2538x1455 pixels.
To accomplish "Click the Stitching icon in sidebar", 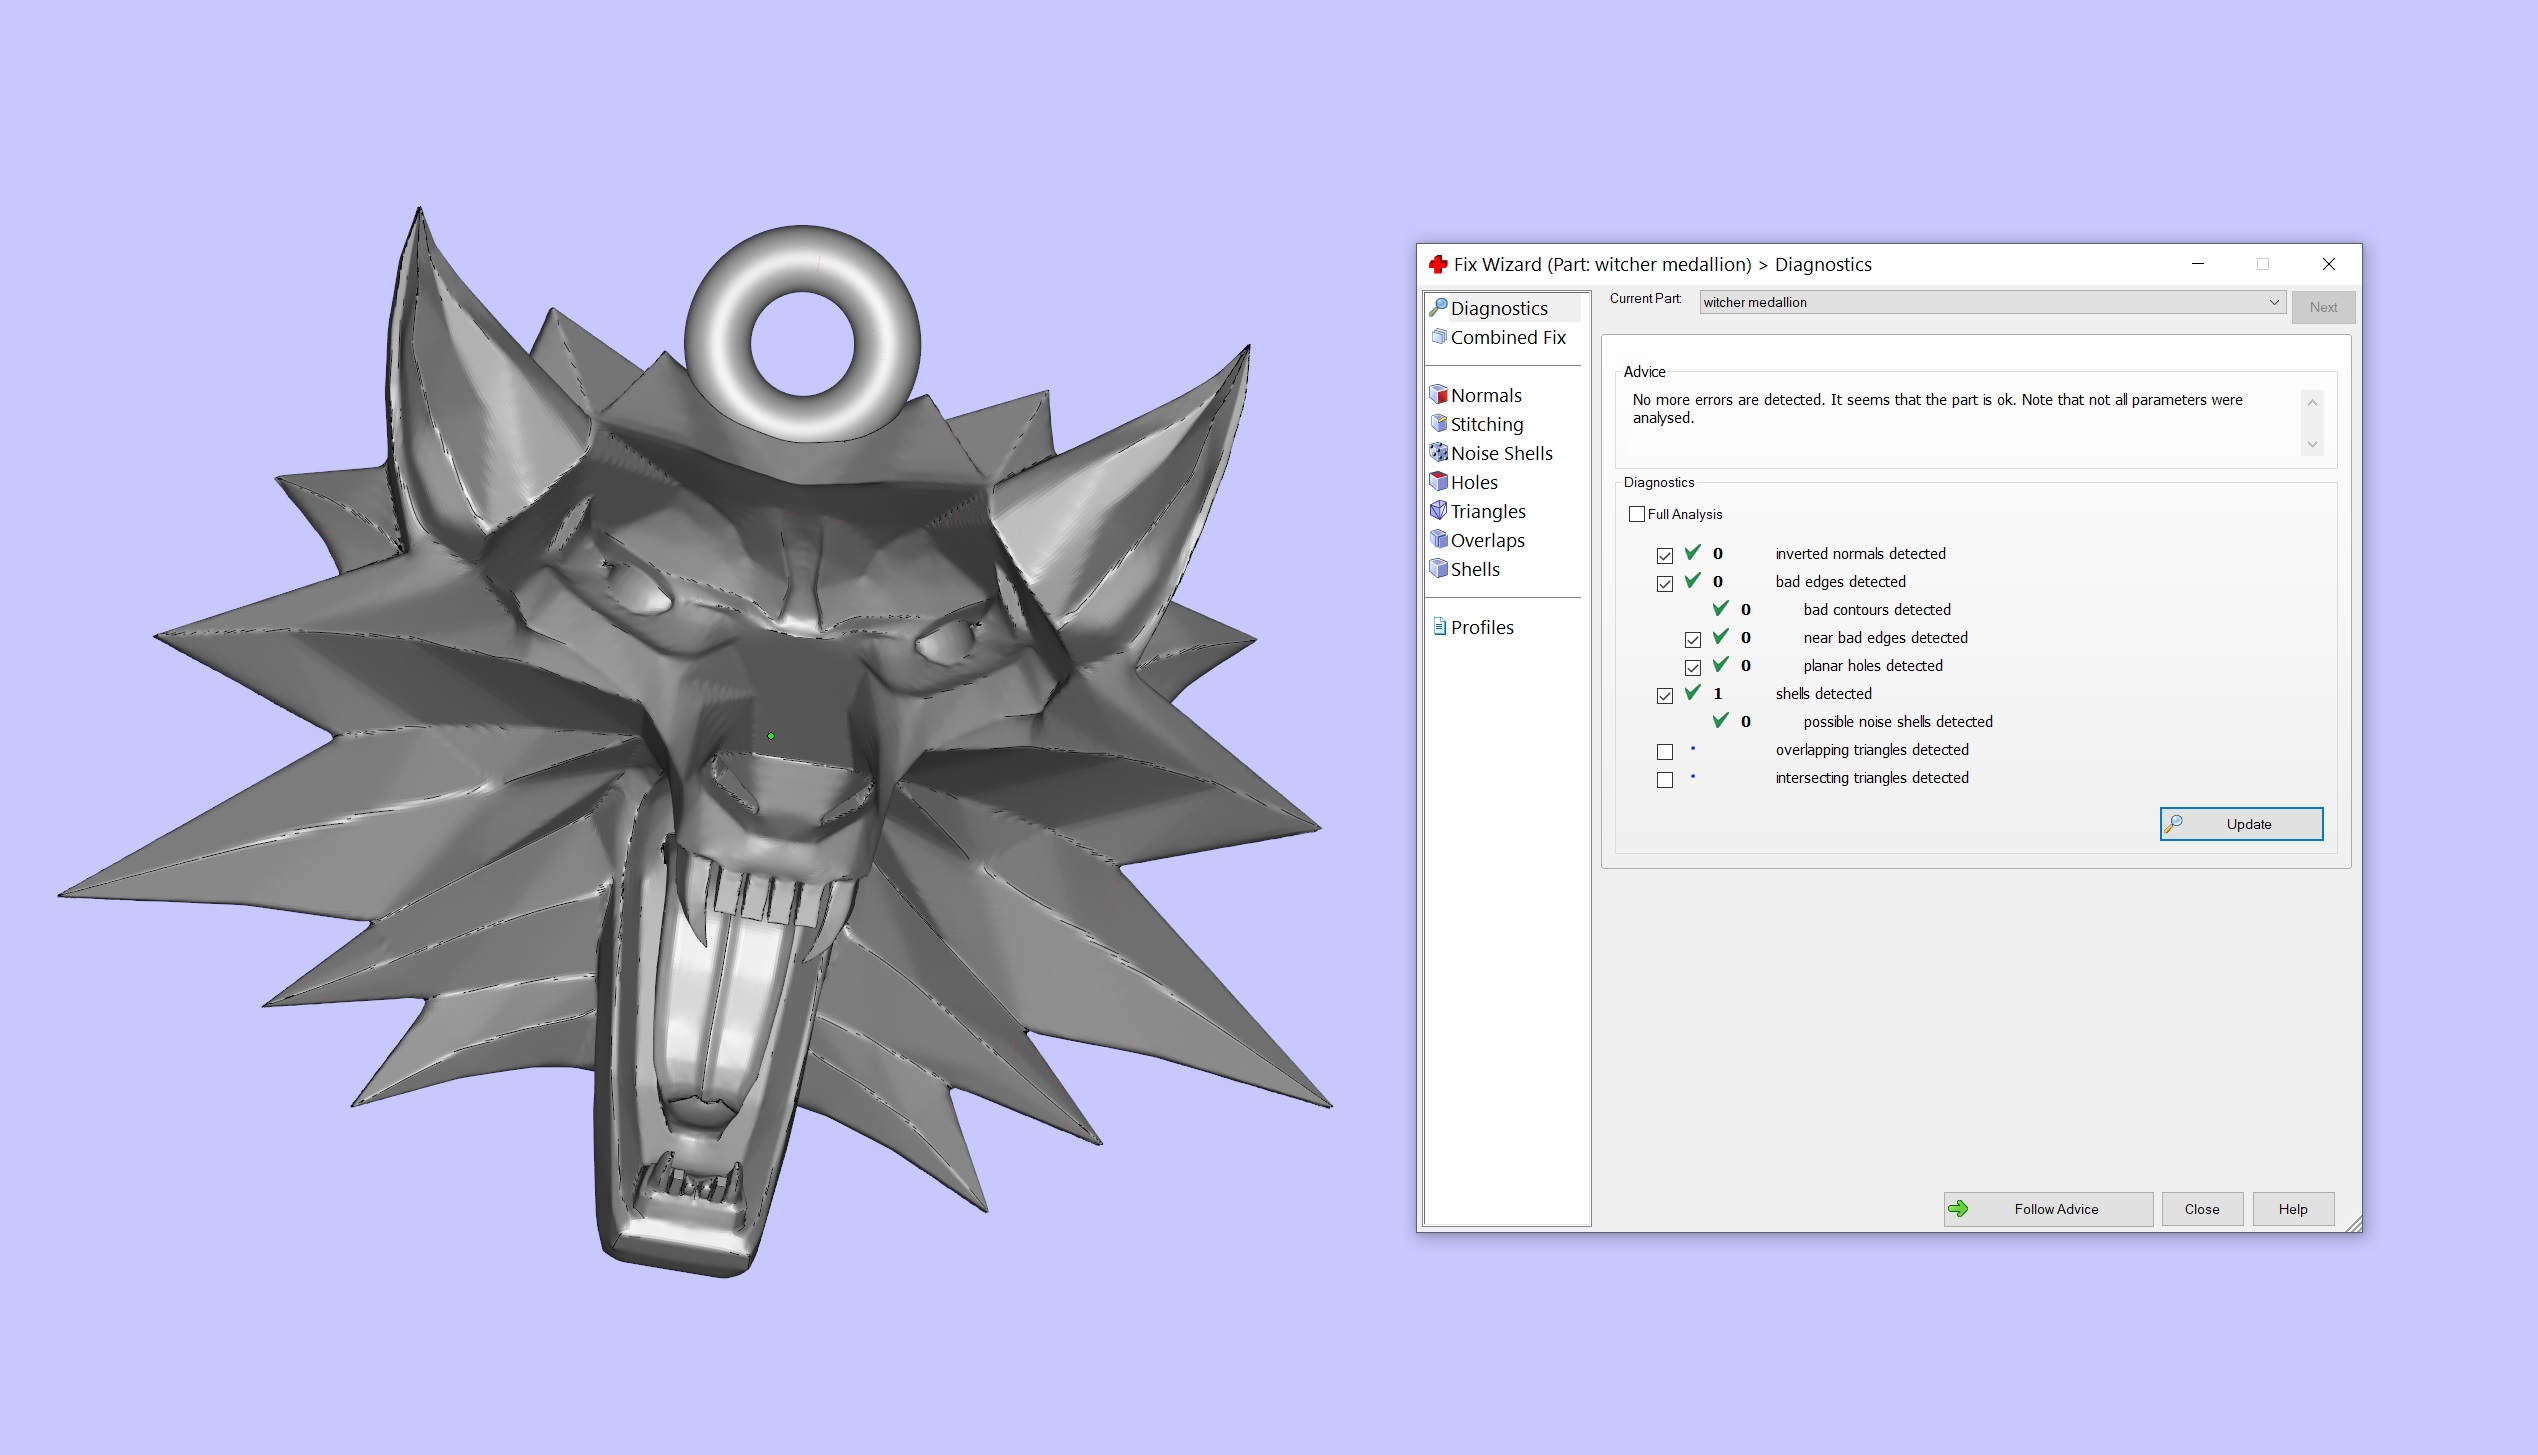I will point(1438,423).
